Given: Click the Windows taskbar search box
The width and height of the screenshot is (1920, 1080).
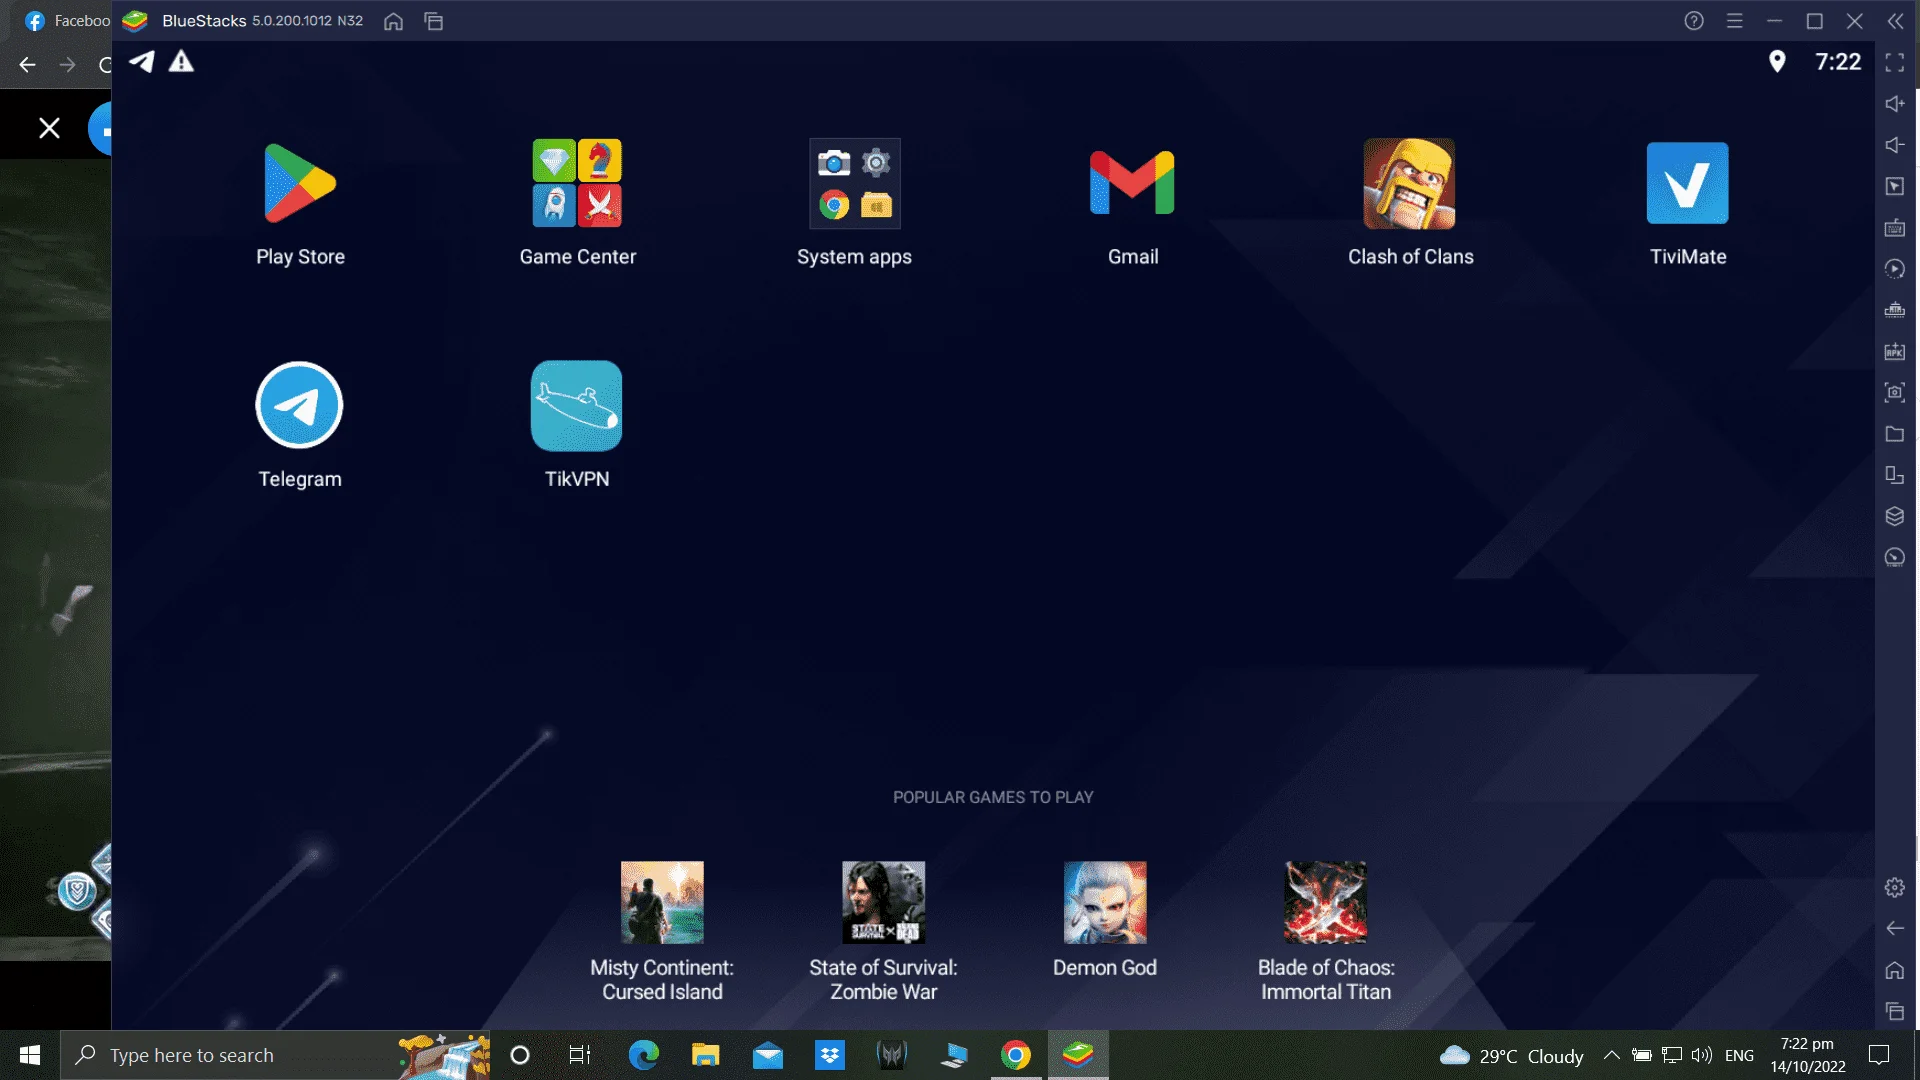Looking at the screenshot, I should 275,1055.
